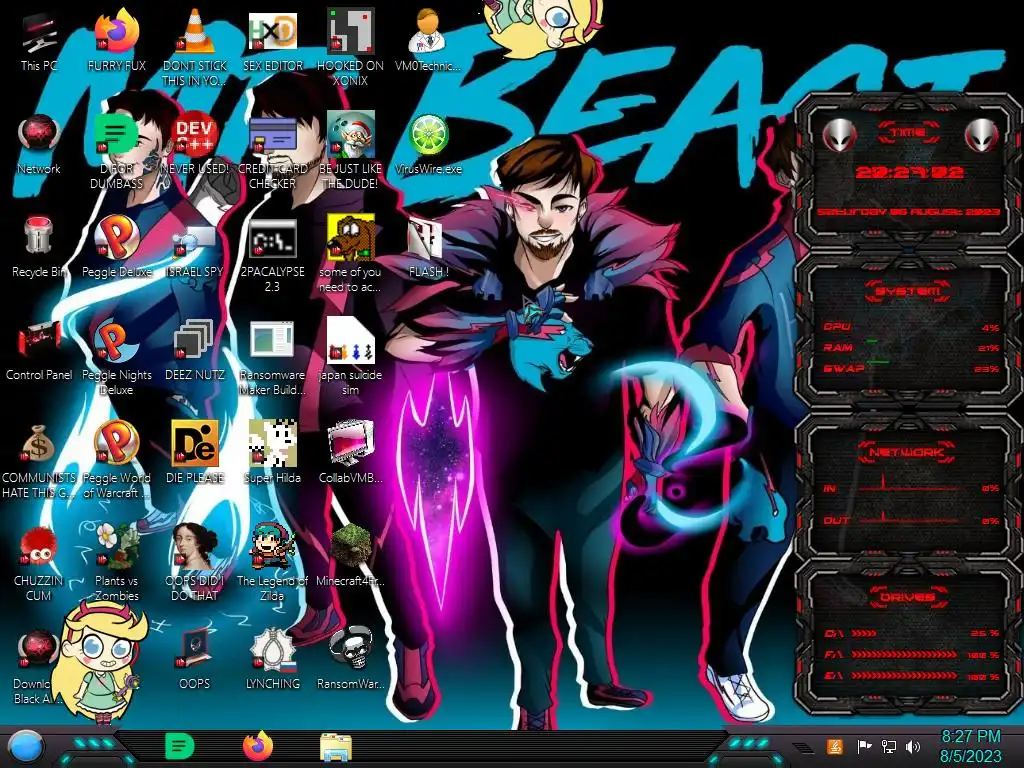Click the orange Java tray icon
Screen dimensions: 1024x768
834,746
